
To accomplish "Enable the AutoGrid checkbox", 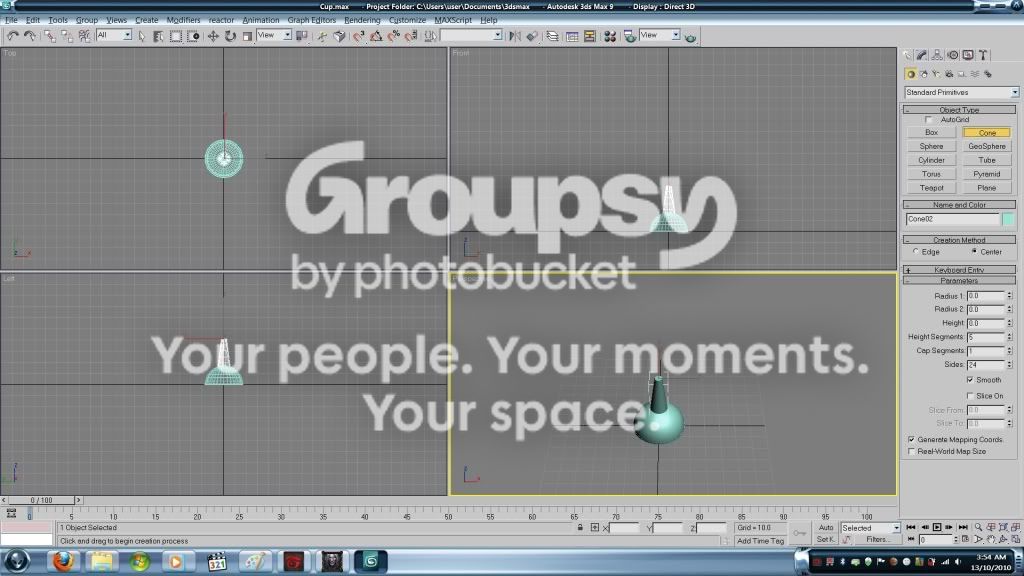I will 929,120.
